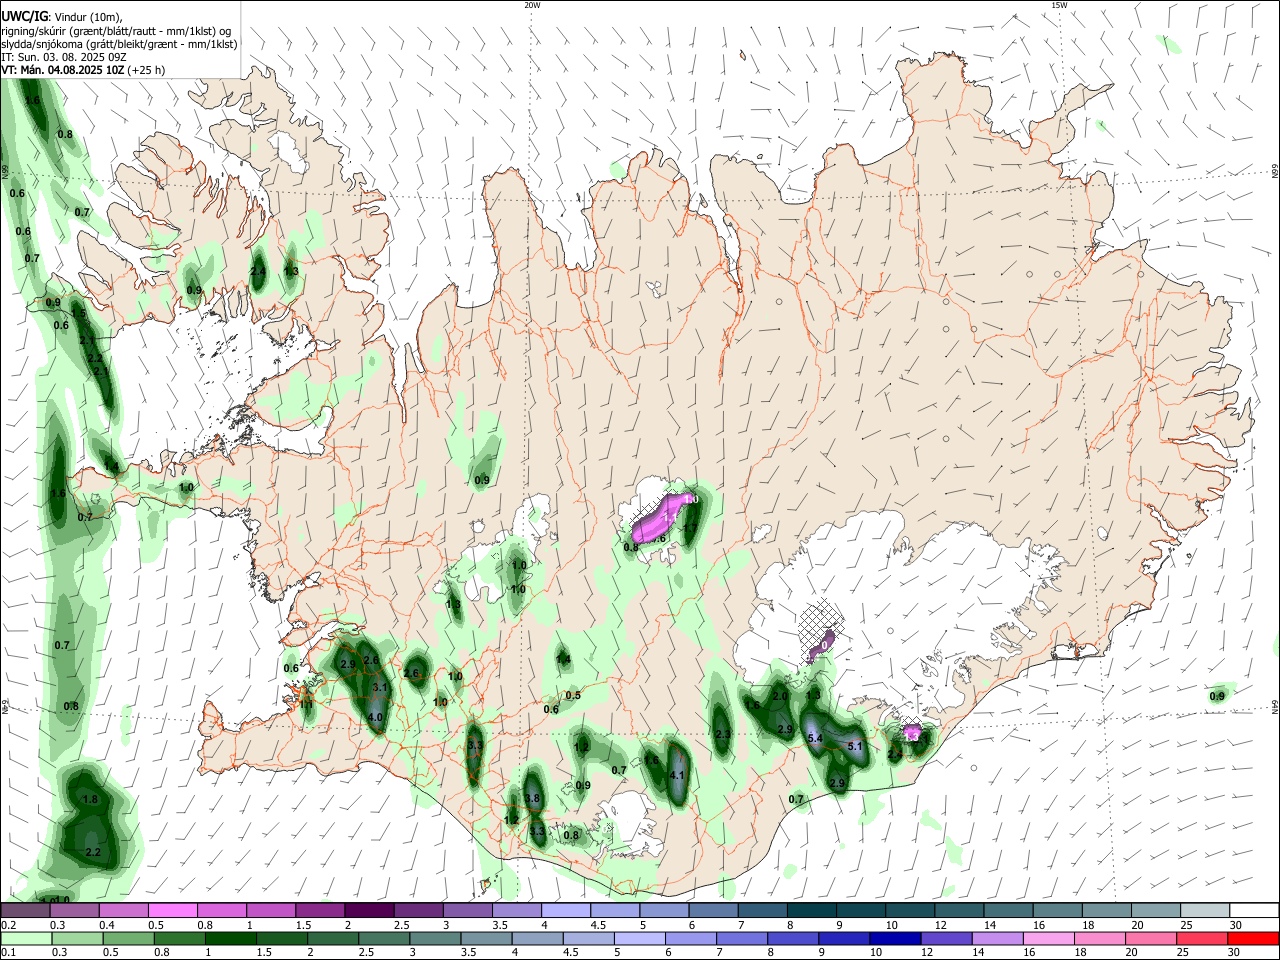1280x960 pixels.
Task: Select the 2.0 precipitation value on the map
Action: click(x=781, y=696)
